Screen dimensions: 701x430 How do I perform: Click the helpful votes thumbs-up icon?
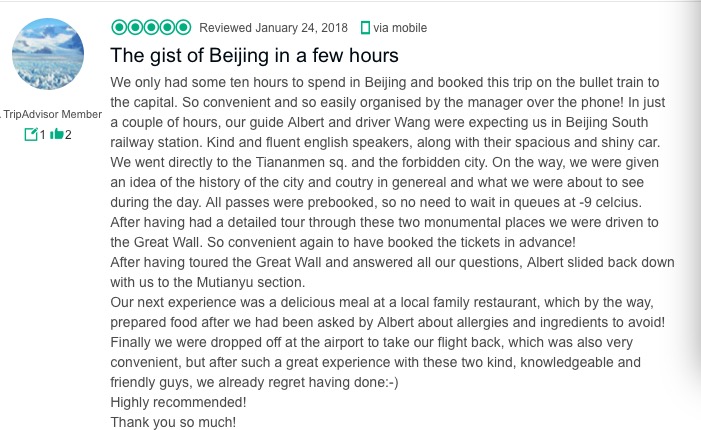click(57, 134)
